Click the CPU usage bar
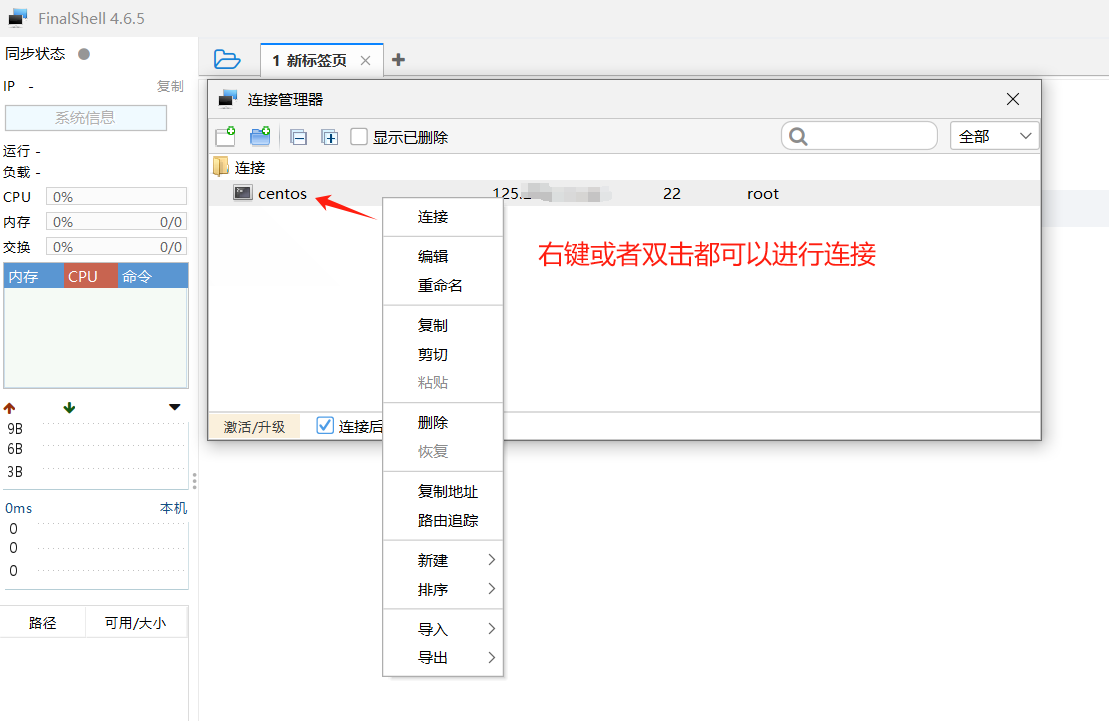1109x721 pixels. (x=116, y=197)
